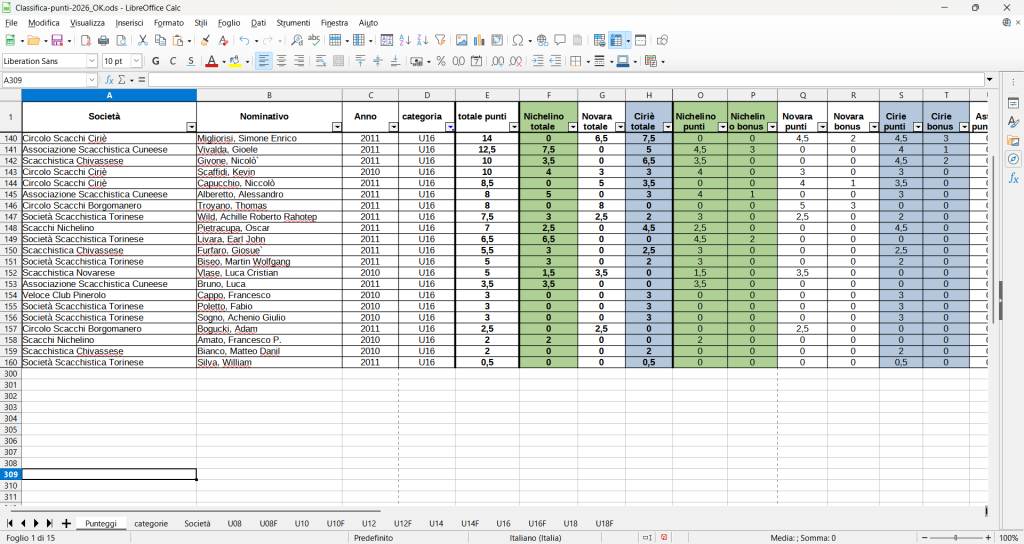Click the add new sheet plus button

pyautogui.click(x=66, y=523)
